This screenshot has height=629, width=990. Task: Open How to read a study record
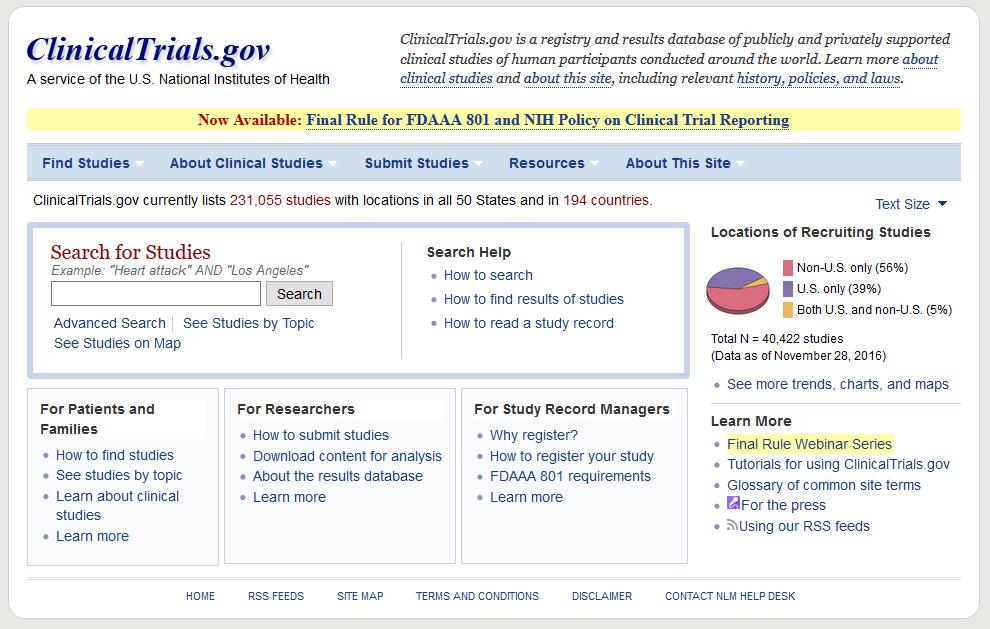528,323
